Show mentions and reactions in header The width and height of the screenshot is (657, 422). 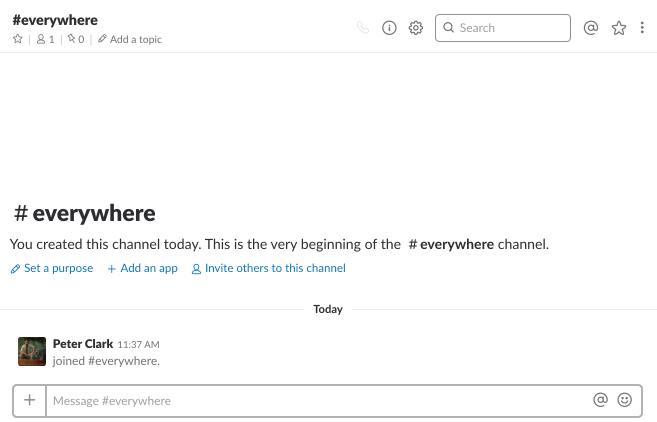(x=591, y=28)
